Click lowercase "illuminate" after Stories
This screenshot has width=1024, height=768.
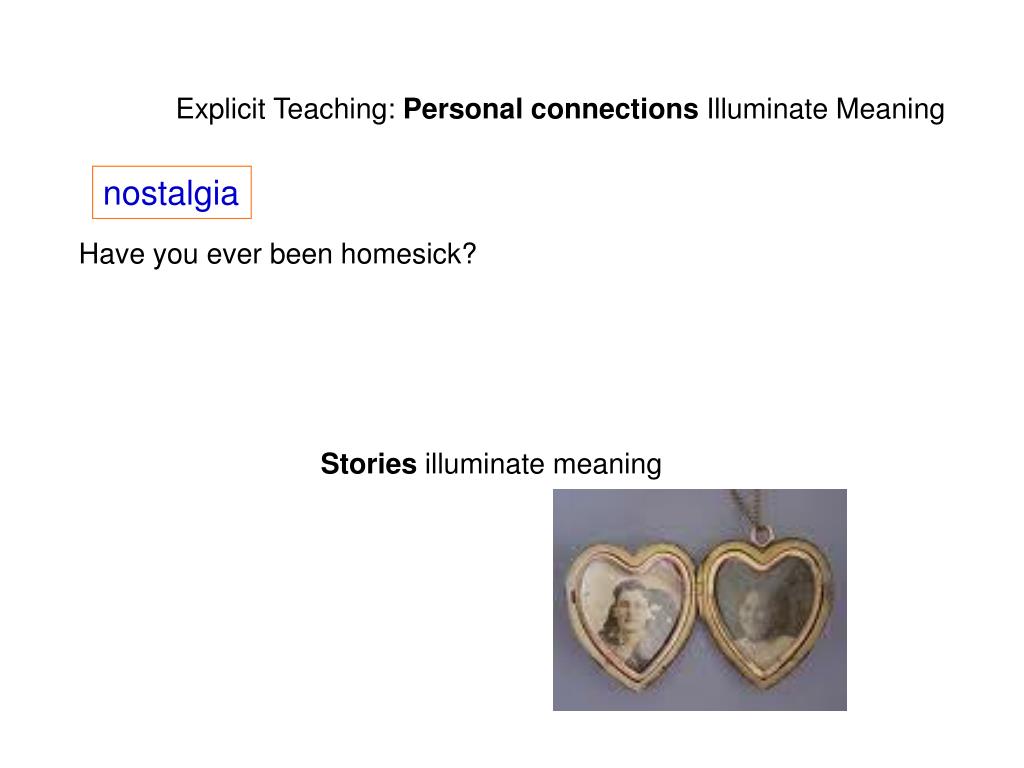(486, 464)
